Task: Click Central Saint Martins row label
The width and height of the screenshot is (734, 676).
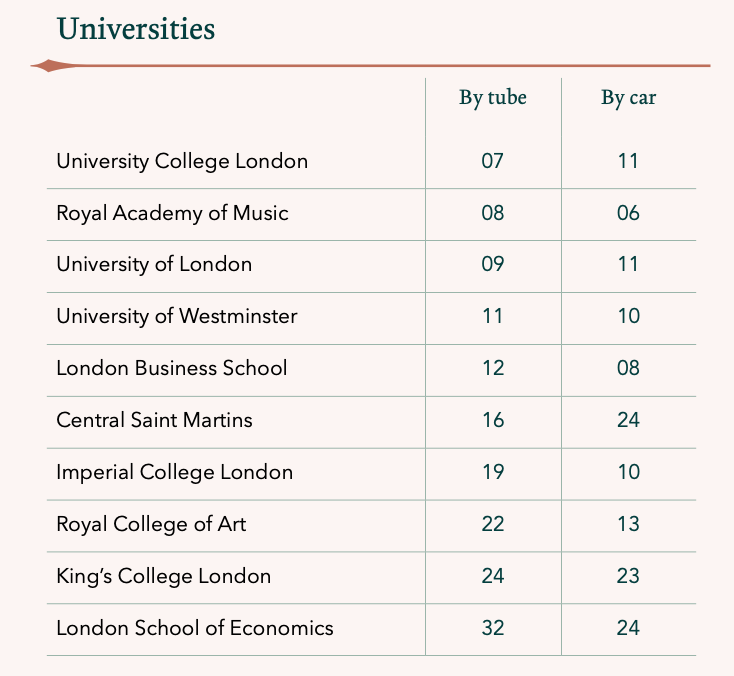Action: pos(154,420)
